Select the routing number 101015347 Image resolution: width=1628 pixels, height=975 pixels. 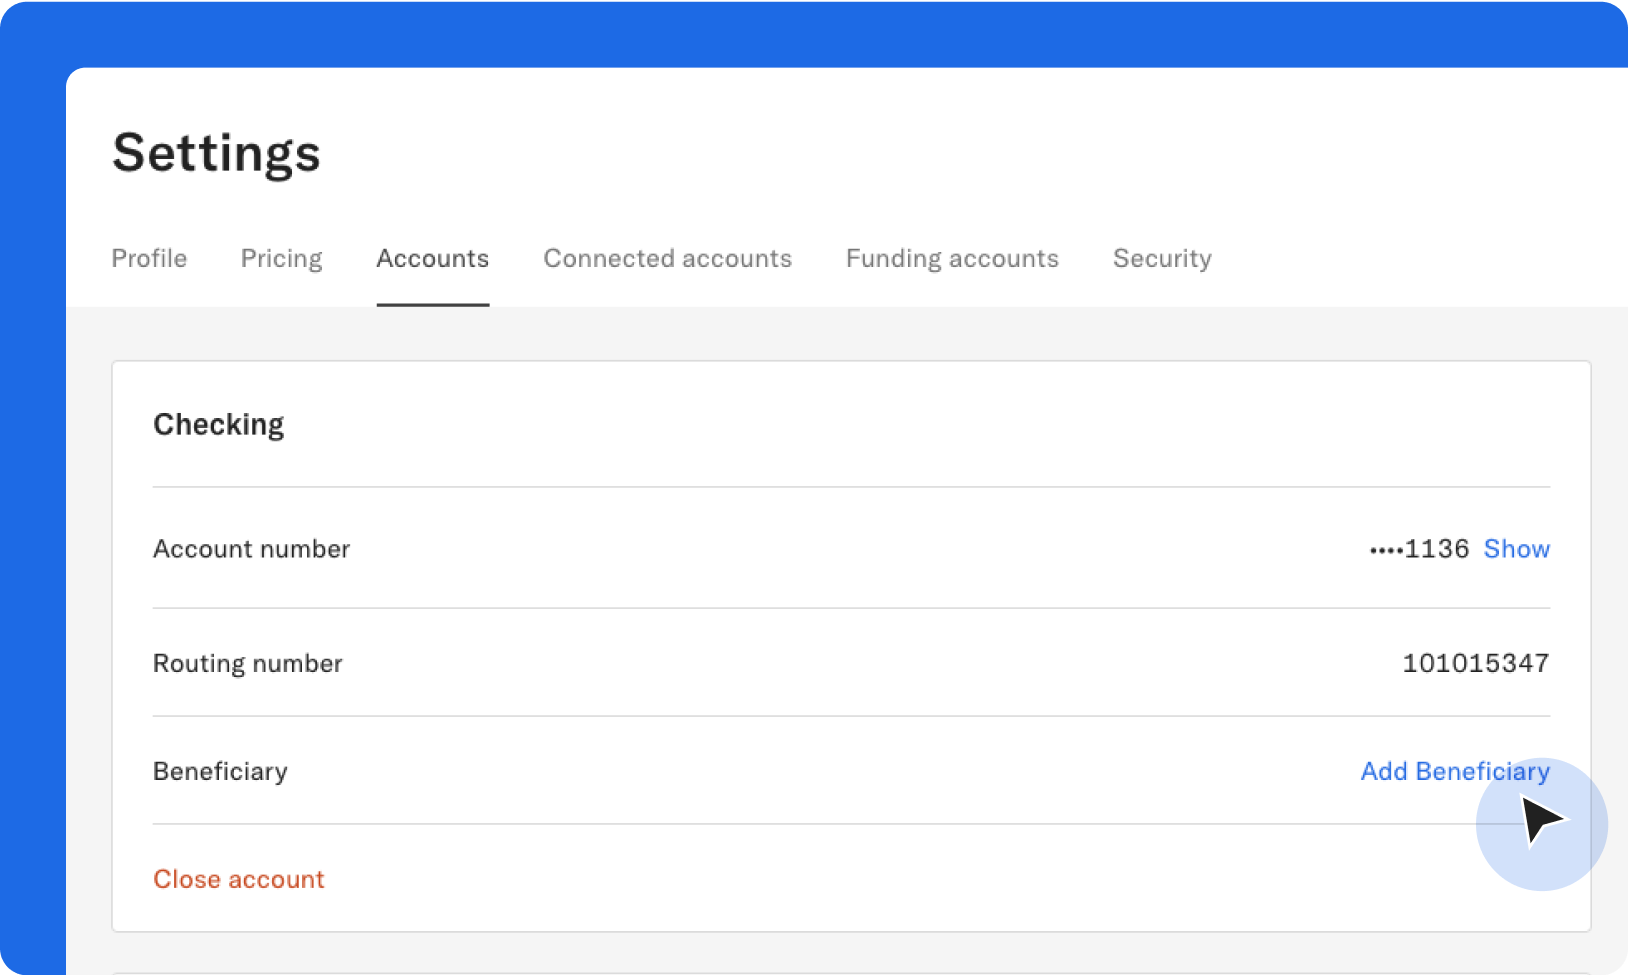click(x=1476, y=663)
